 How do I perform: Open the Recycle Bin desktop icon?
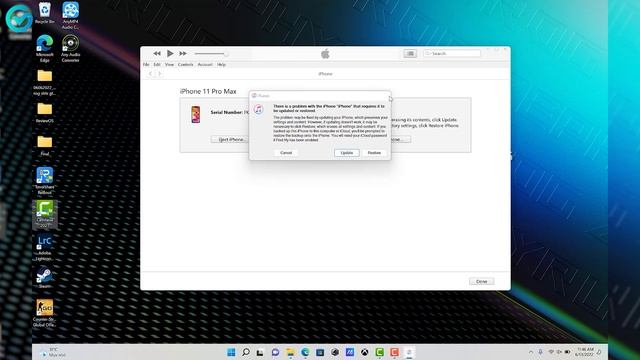tap(44, 13)
